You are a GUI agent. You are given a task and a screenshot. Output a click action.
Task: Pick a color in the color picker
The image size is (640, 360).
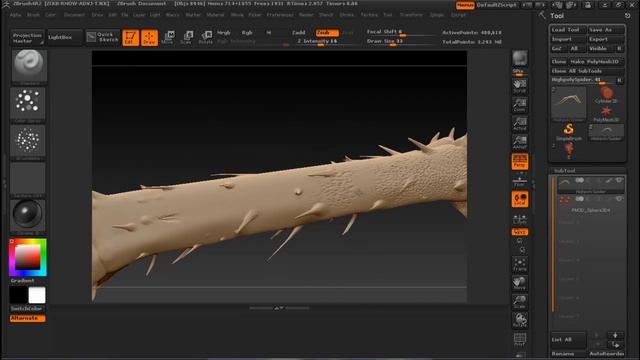tap(28, 257)
